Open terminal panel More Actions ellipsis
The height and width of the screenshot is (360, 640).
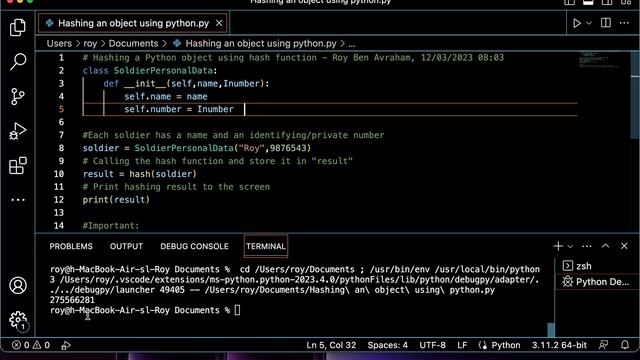[x=587, y=246]
